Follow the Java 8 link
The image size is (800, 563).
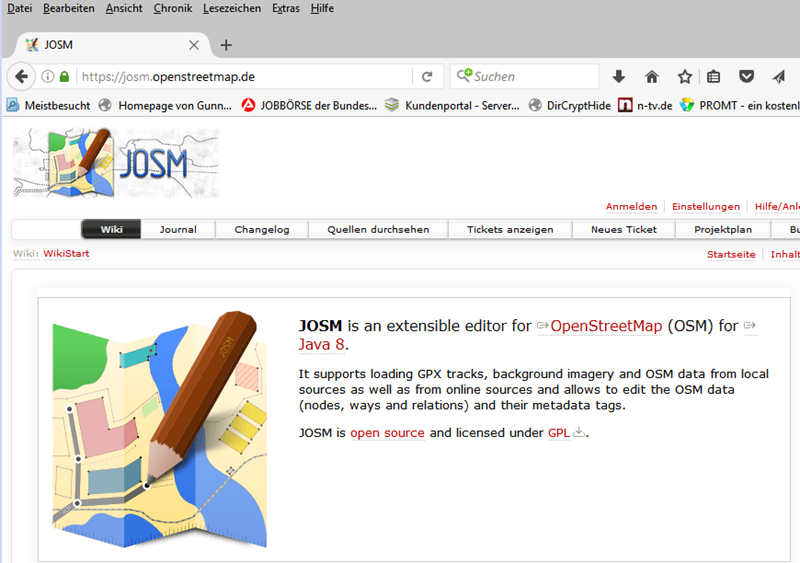click(x=321, y=345)
